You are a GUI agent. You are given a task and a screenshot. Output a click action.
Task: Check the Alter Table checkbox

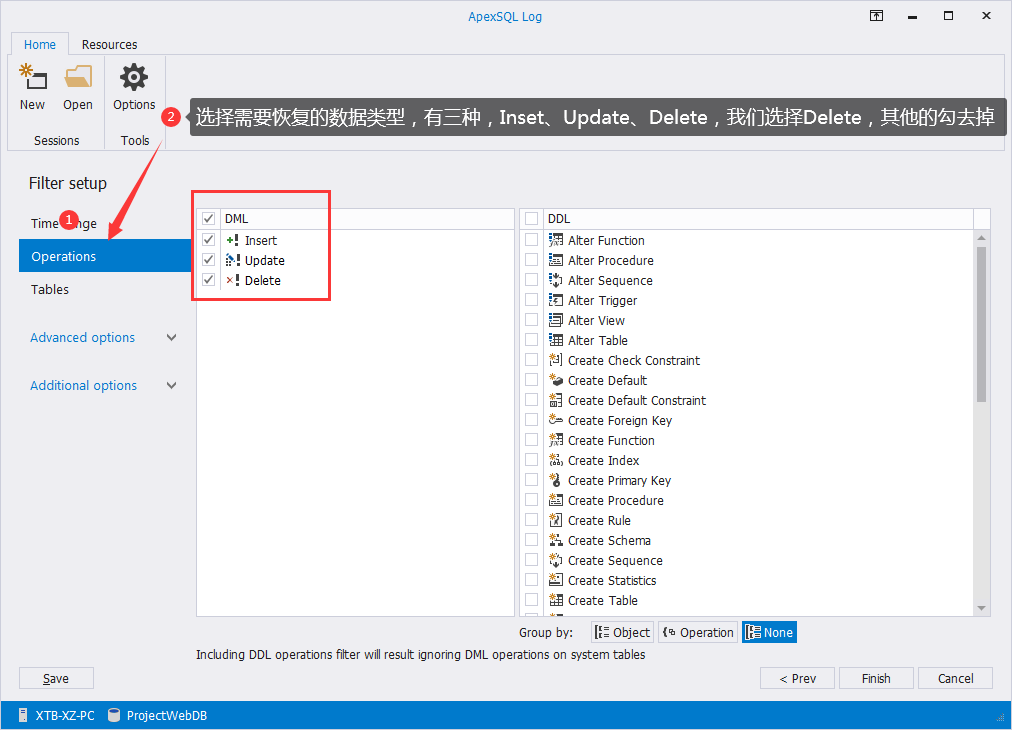tap(531, 340)
